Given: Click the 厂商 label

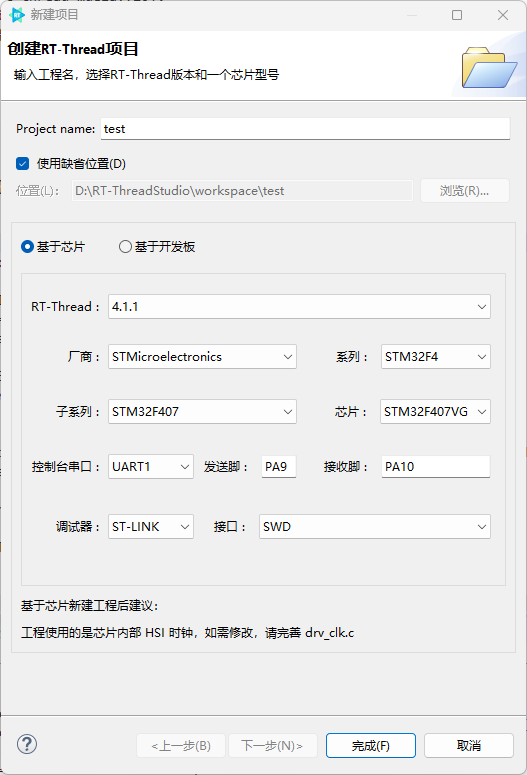Looking at the screenshot, I should [x=84, y=356].
